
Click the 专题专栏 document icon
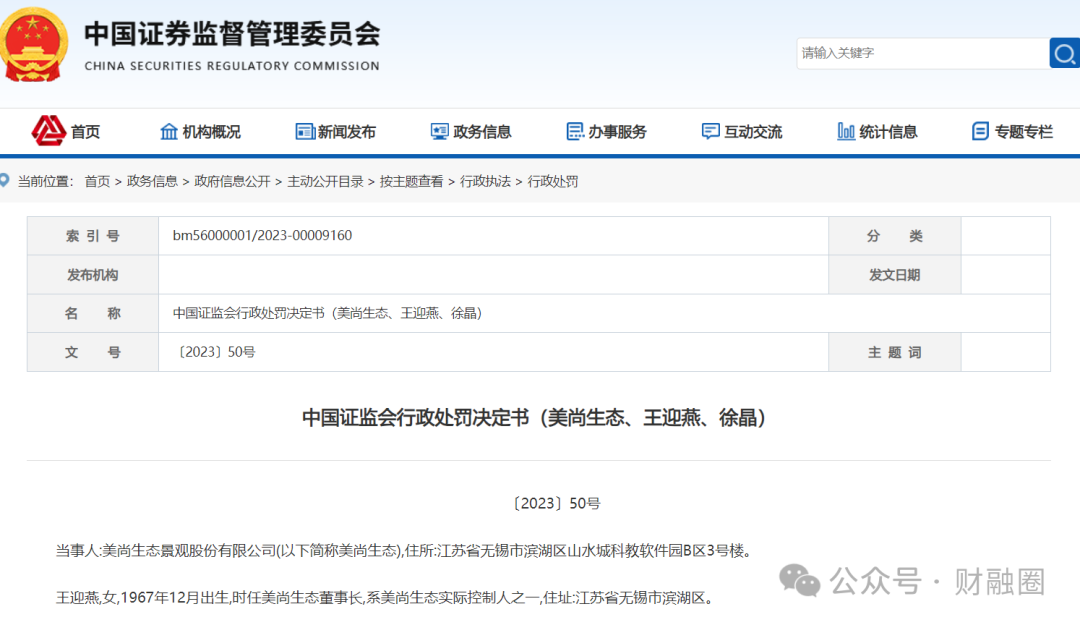point(980,131)
